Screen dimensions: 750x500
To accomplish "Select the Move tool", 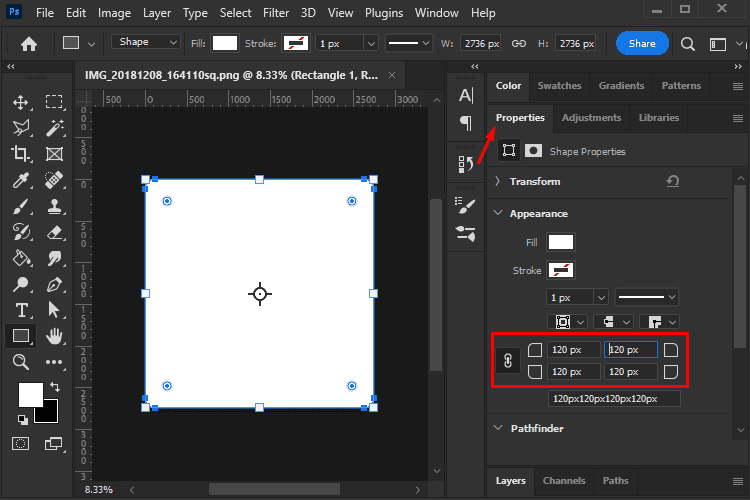I will point(20,102).
